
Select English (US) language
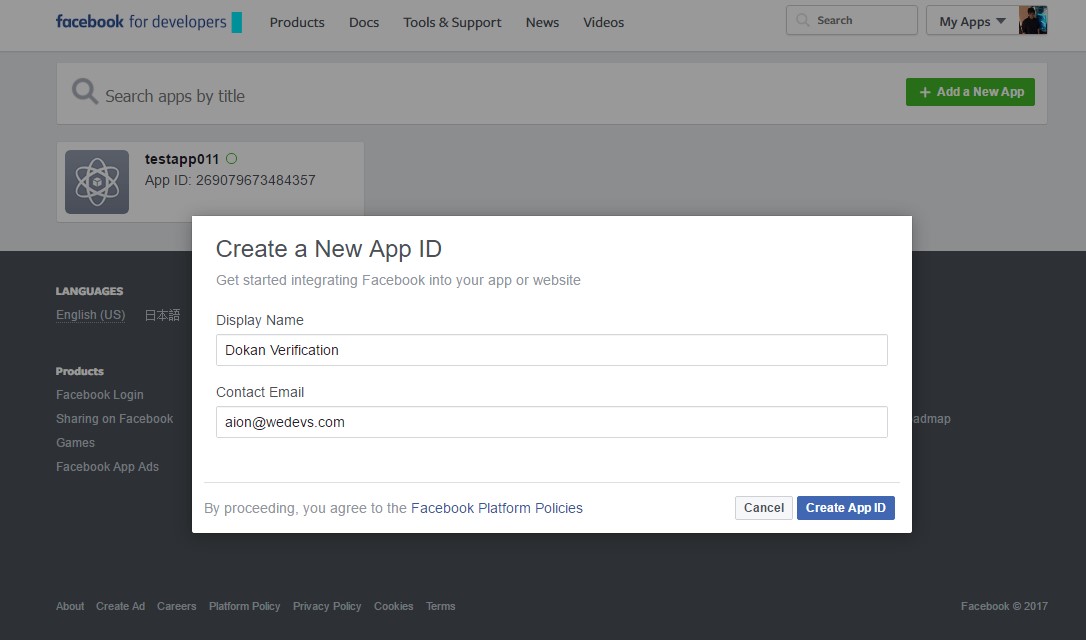tap(91, 314)
